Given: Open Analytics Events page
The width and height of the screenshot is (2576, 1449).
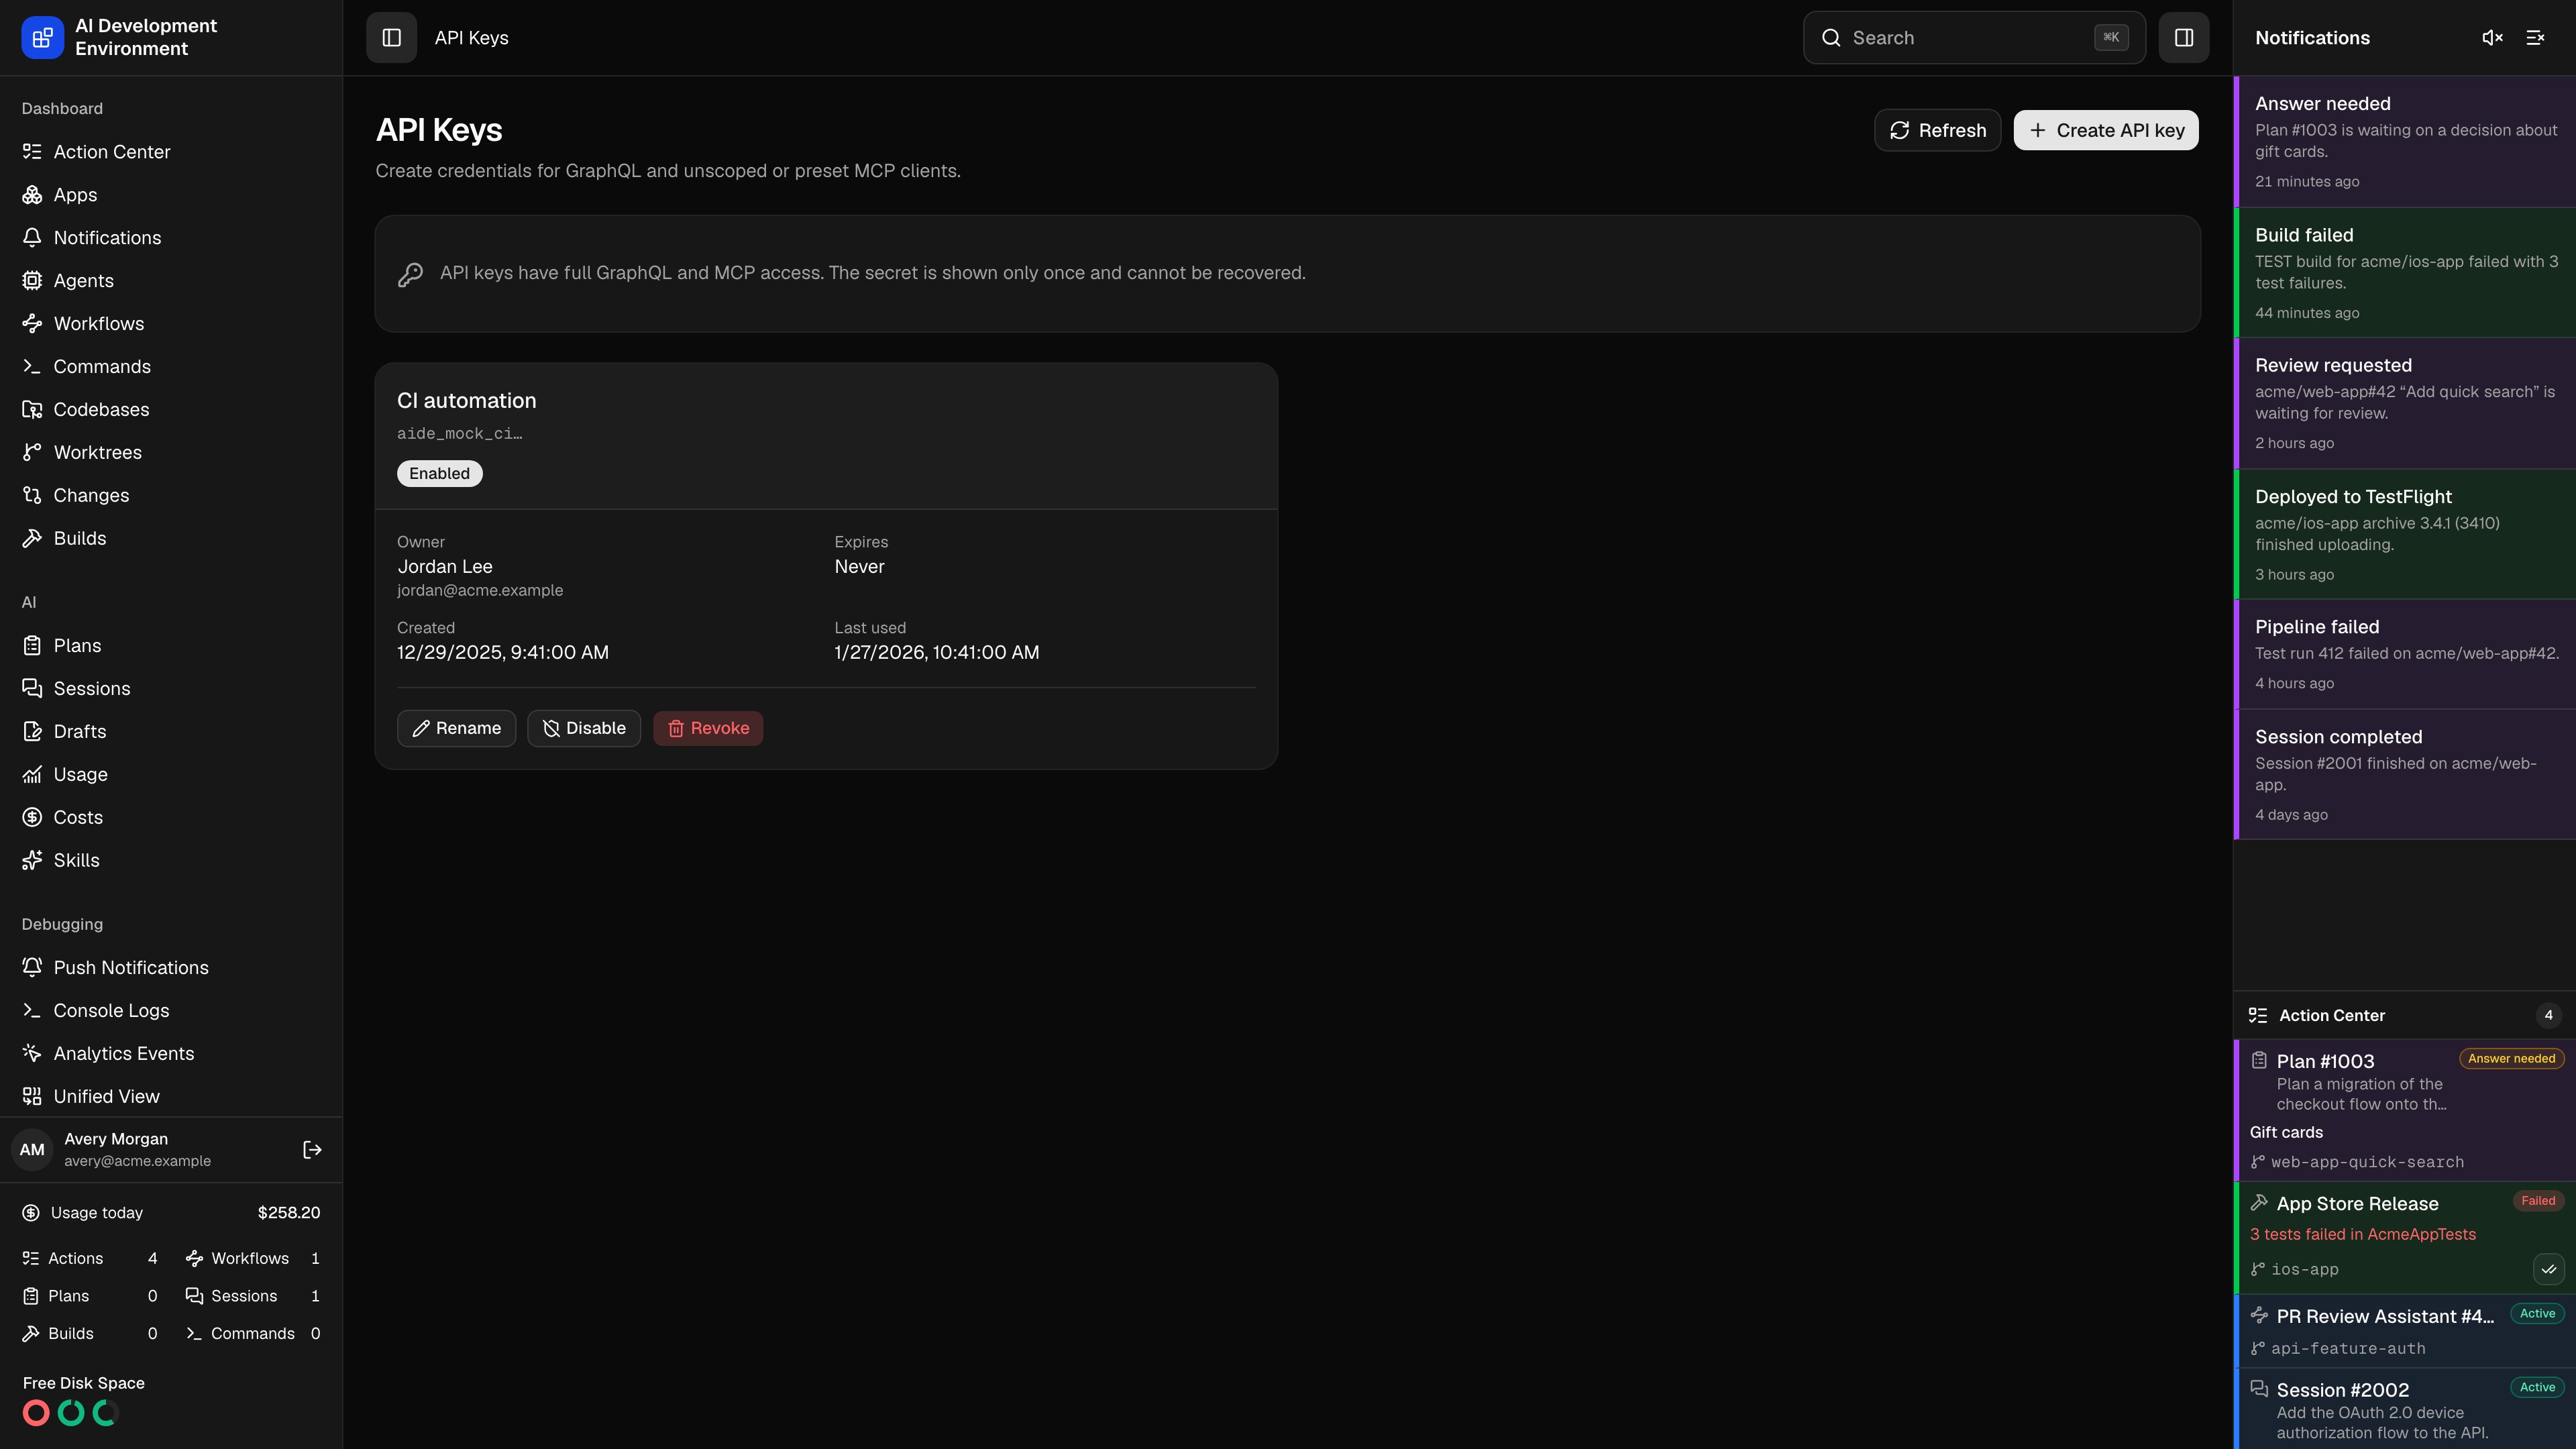Looking at the screenshot, I should 171,1054.
